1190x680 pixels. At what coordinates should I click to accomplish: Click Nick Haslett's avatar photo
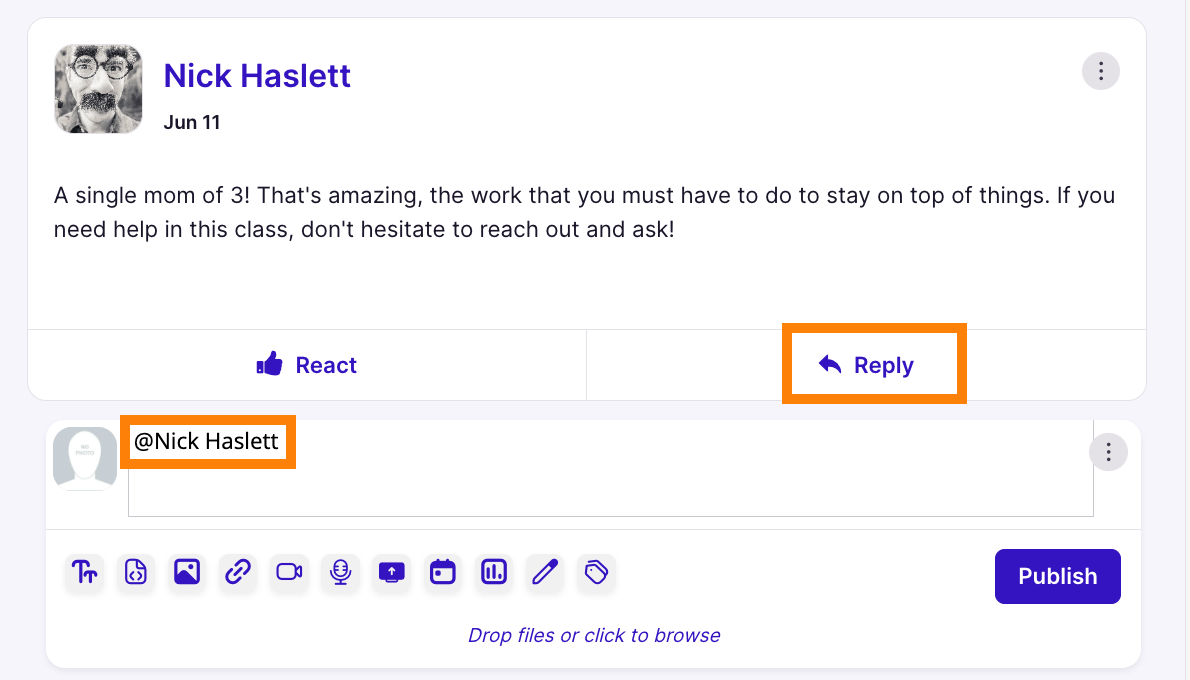98,89
